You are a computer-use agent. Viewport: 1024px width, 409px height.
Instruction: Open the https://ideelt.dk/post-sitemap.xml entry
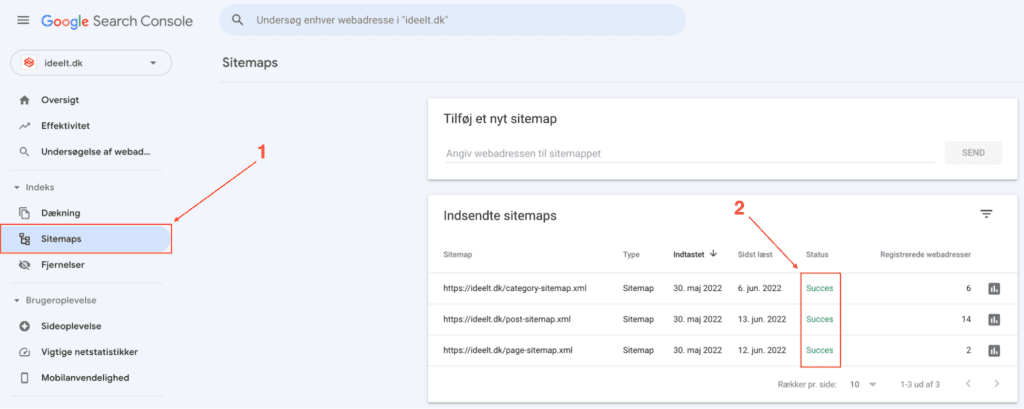tap(507, 319)
